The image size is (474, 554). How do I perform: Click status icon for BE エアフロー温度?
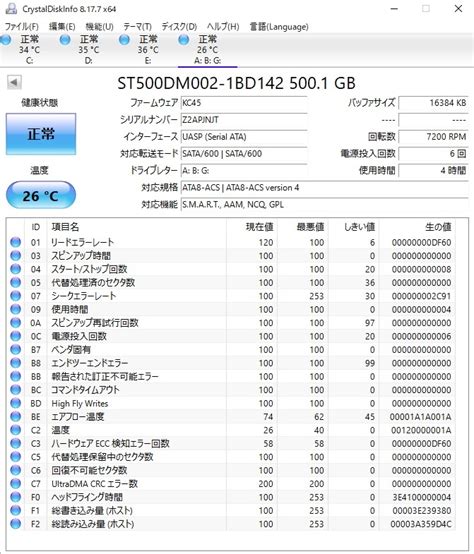[16, 417]
